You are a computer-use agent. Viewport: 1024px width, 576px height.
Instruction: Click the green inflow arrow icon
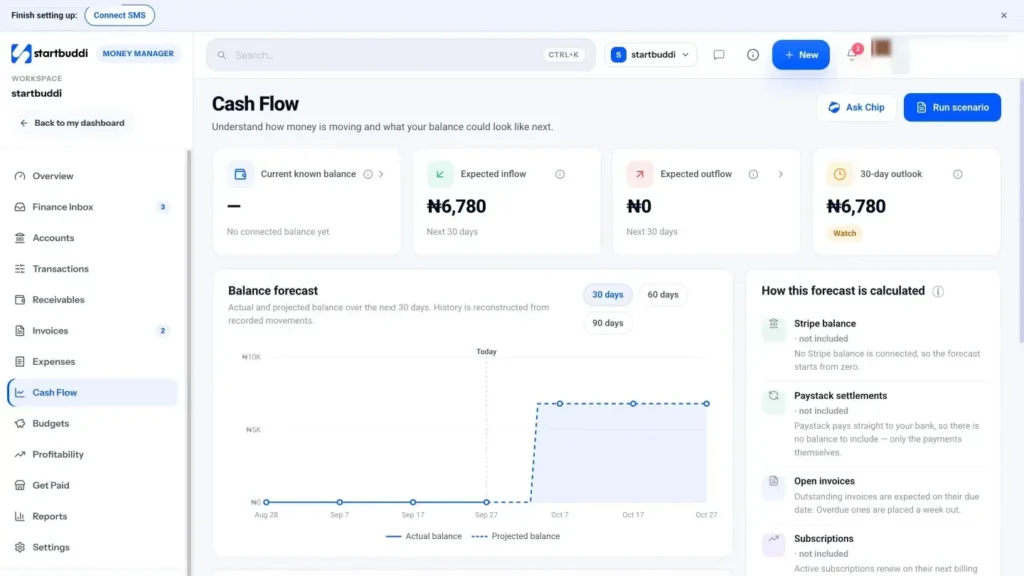pyautogui.click(x=440, y=174)
